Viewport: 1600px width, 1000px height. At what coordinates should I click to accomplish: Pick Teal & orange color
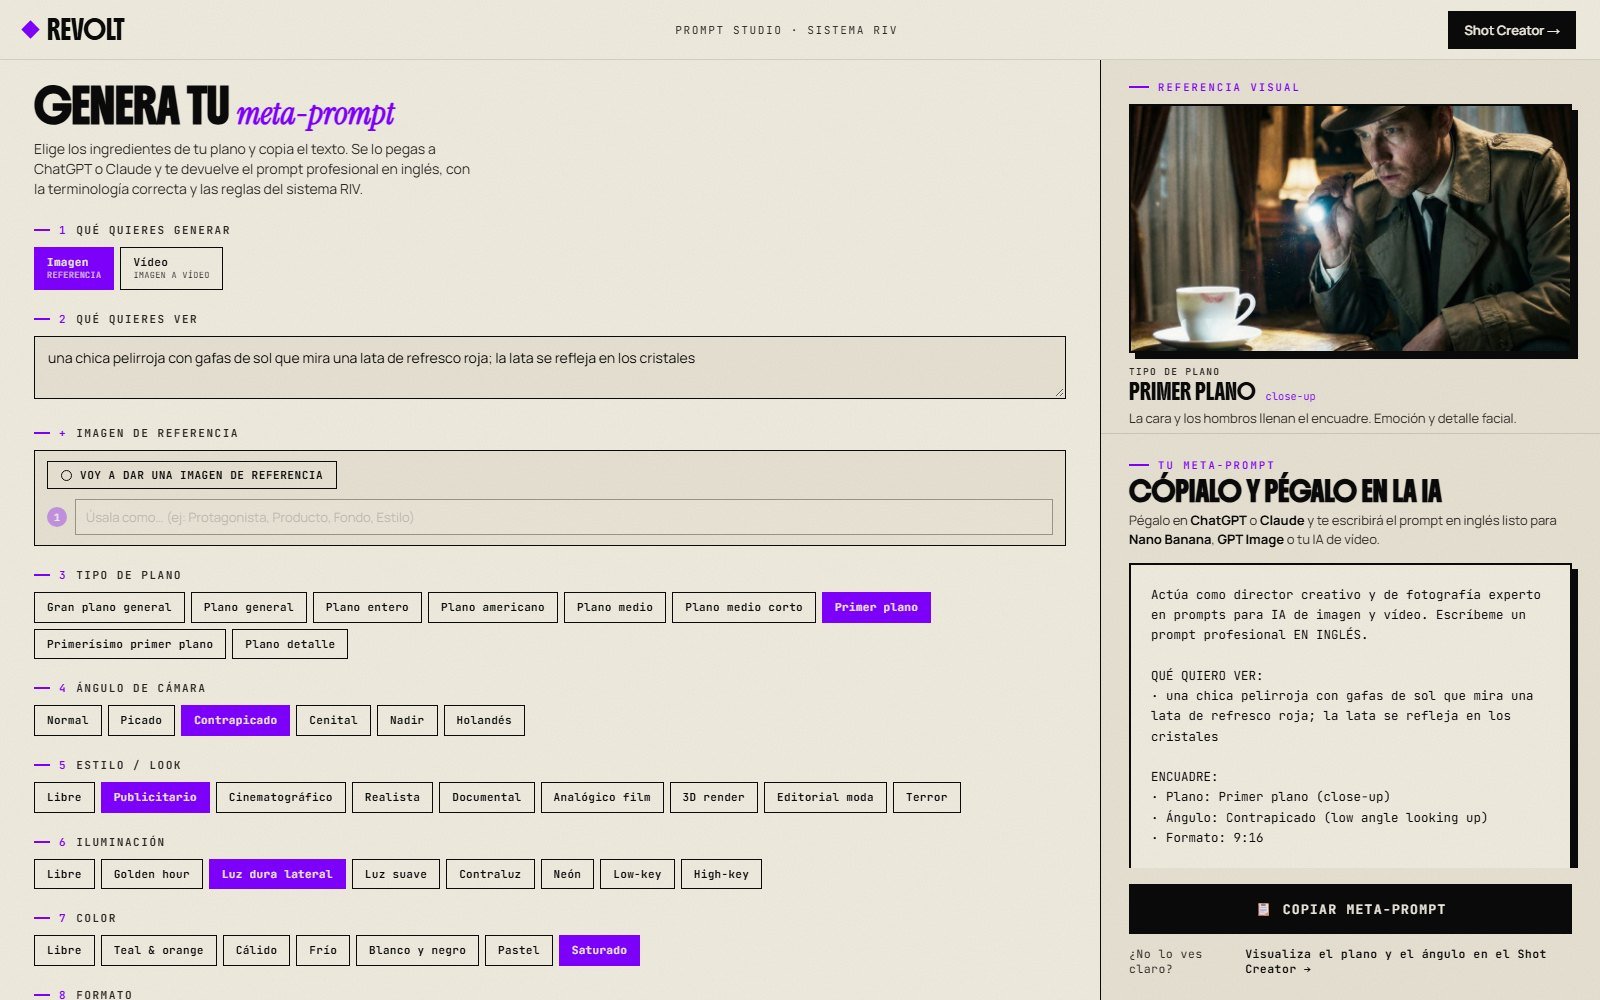[x=159, y=950]
